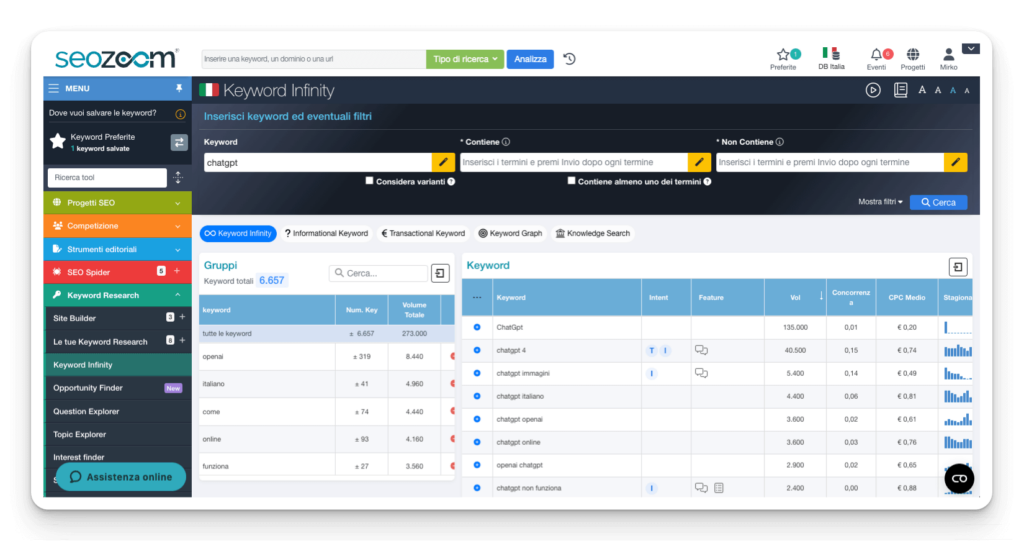Select the chatgpt online row radio button

click(x=477, y=442)
